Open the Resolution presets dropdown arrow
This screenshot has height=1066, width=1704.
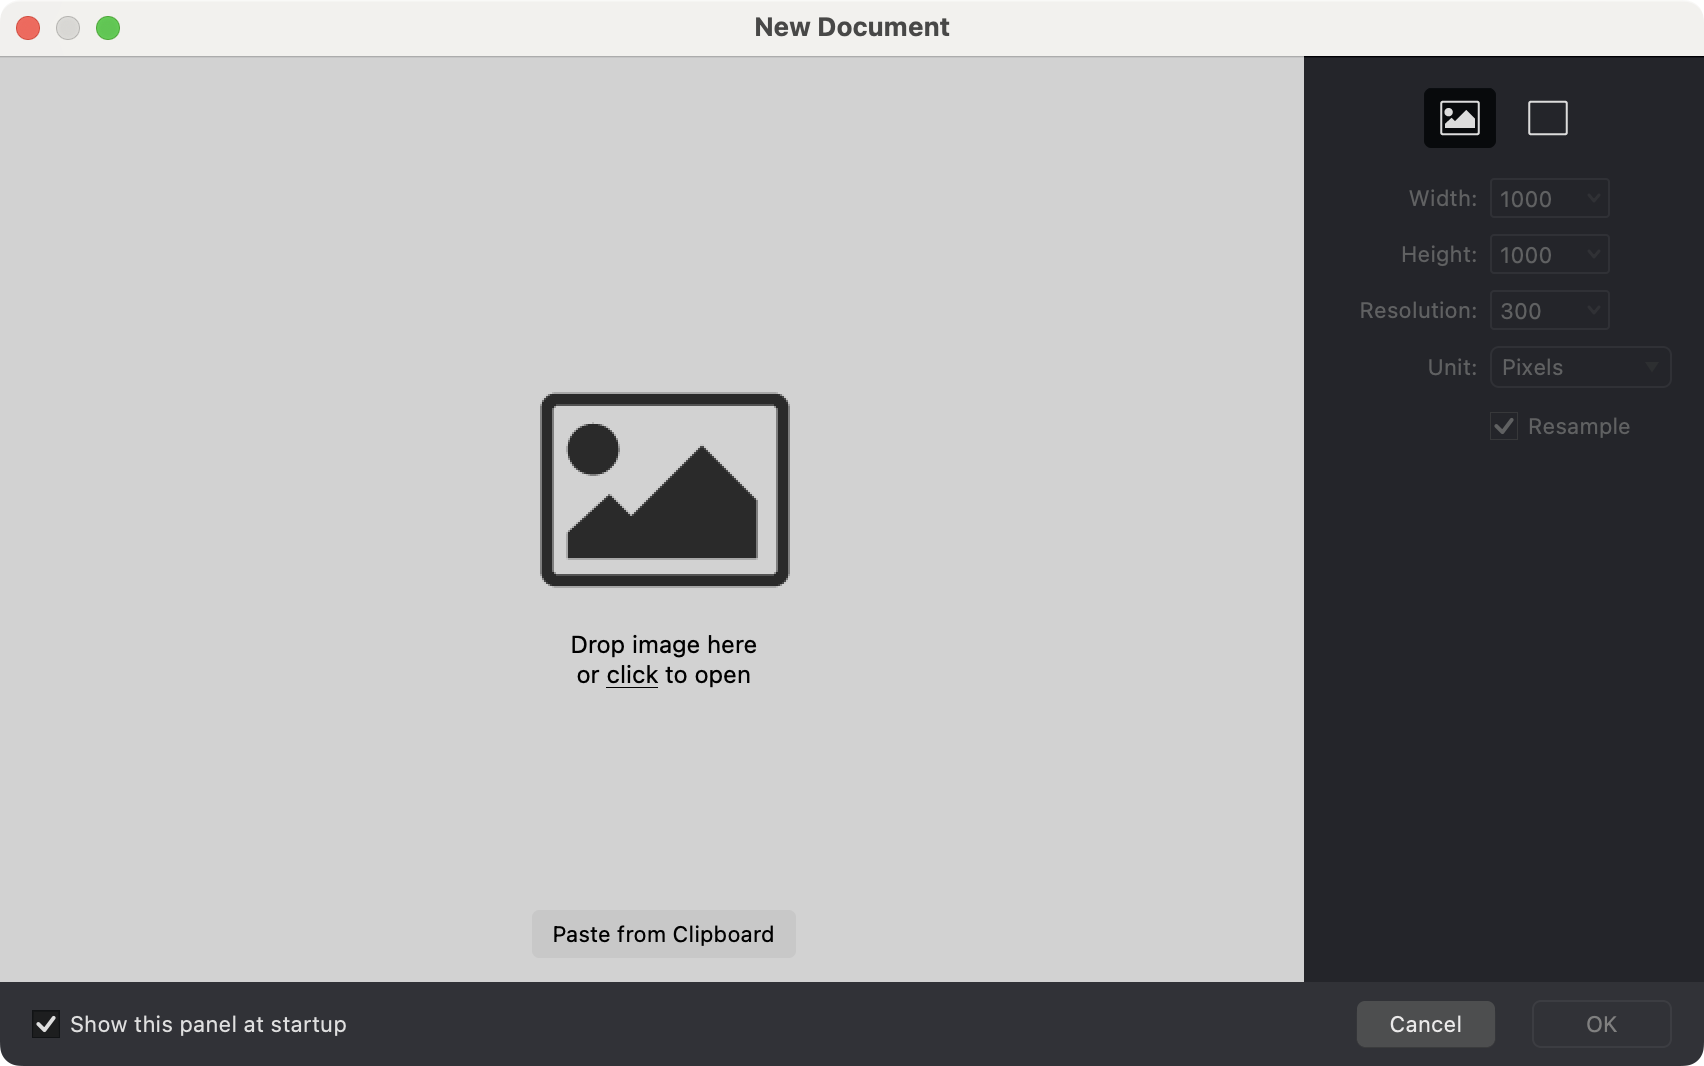[x=1594, y=310]
